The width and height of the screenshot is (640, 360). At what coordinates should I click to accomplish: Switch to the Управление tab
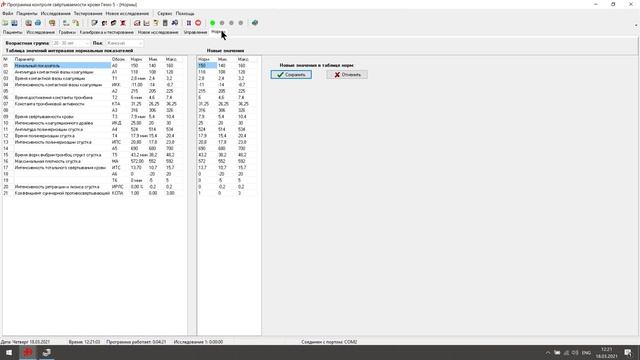point(195,32)
